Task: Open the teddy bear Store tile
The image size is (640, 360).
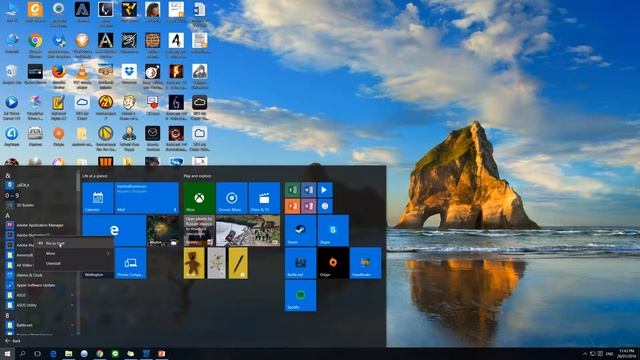Action: 194,263
